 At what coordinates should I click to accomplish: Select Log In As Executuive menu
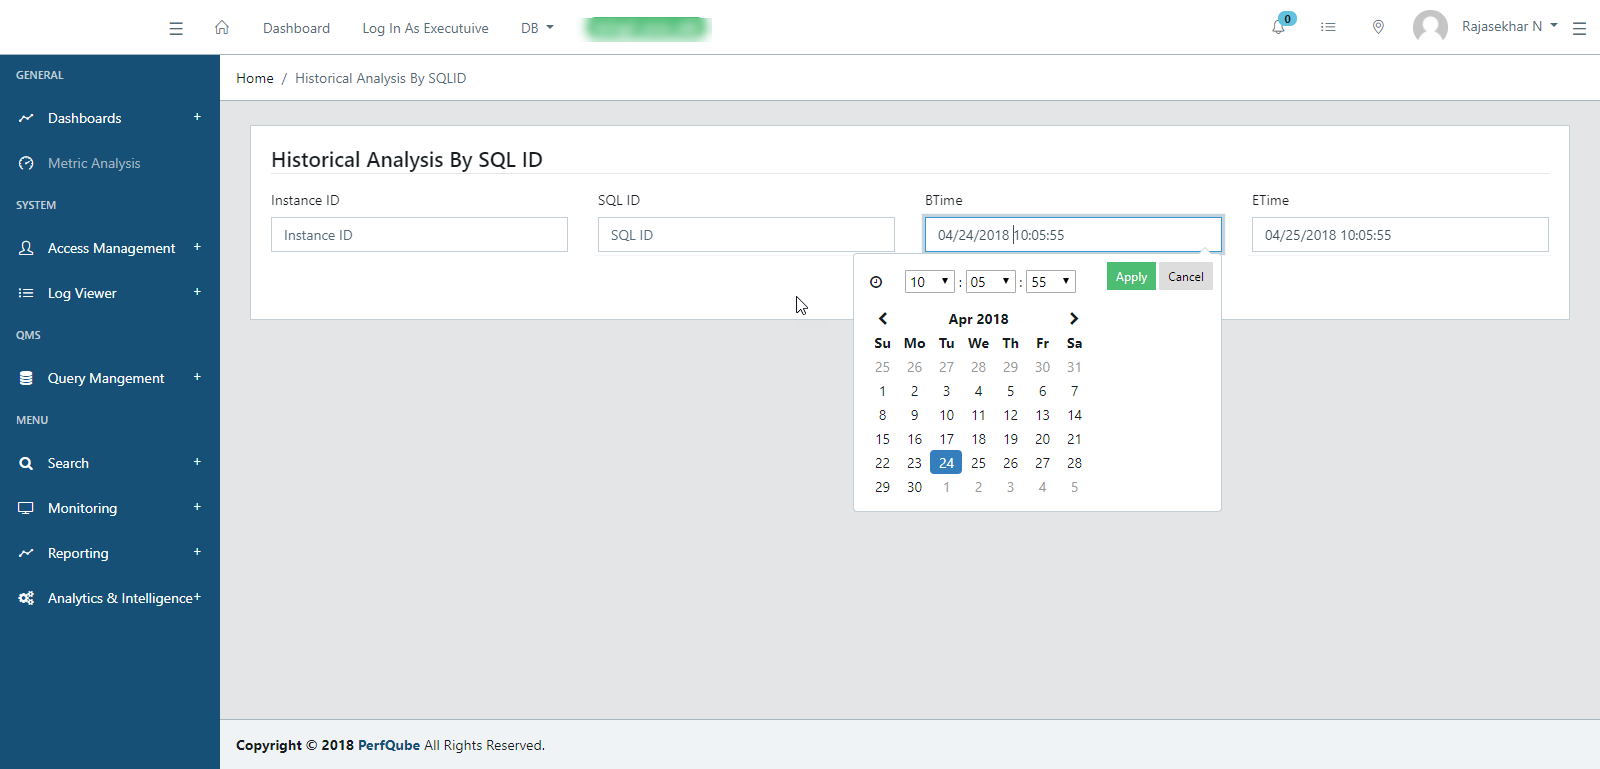pos(425,28)
